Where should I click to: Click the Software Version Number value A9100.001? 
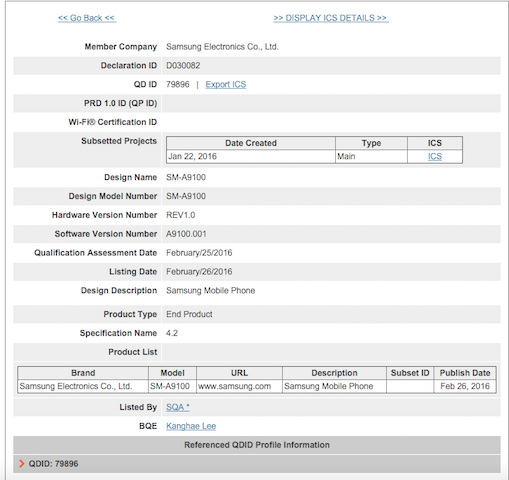(x=186, y=234)
